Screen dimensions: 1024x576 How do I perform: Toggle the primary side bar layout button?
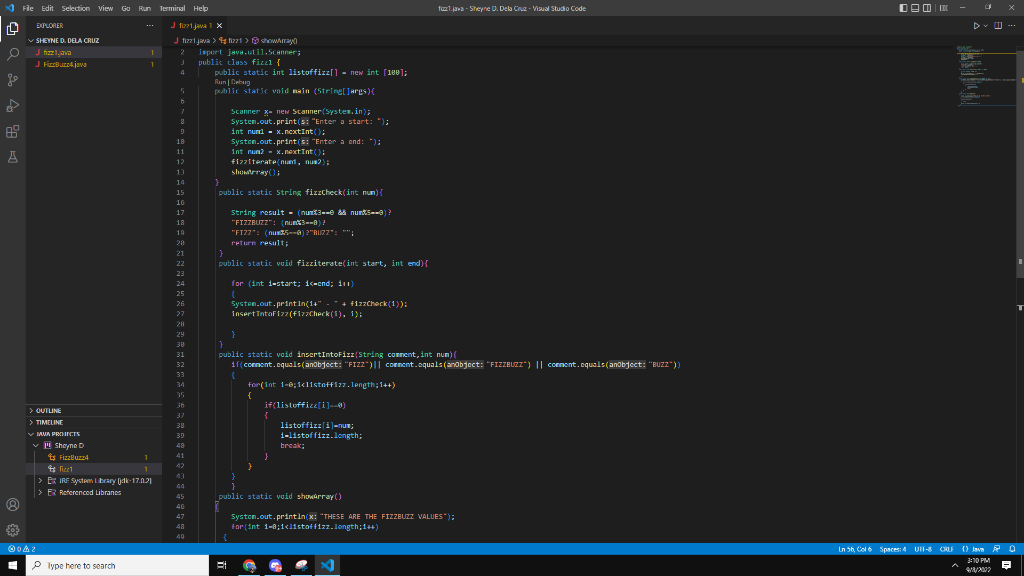point(905,8)
